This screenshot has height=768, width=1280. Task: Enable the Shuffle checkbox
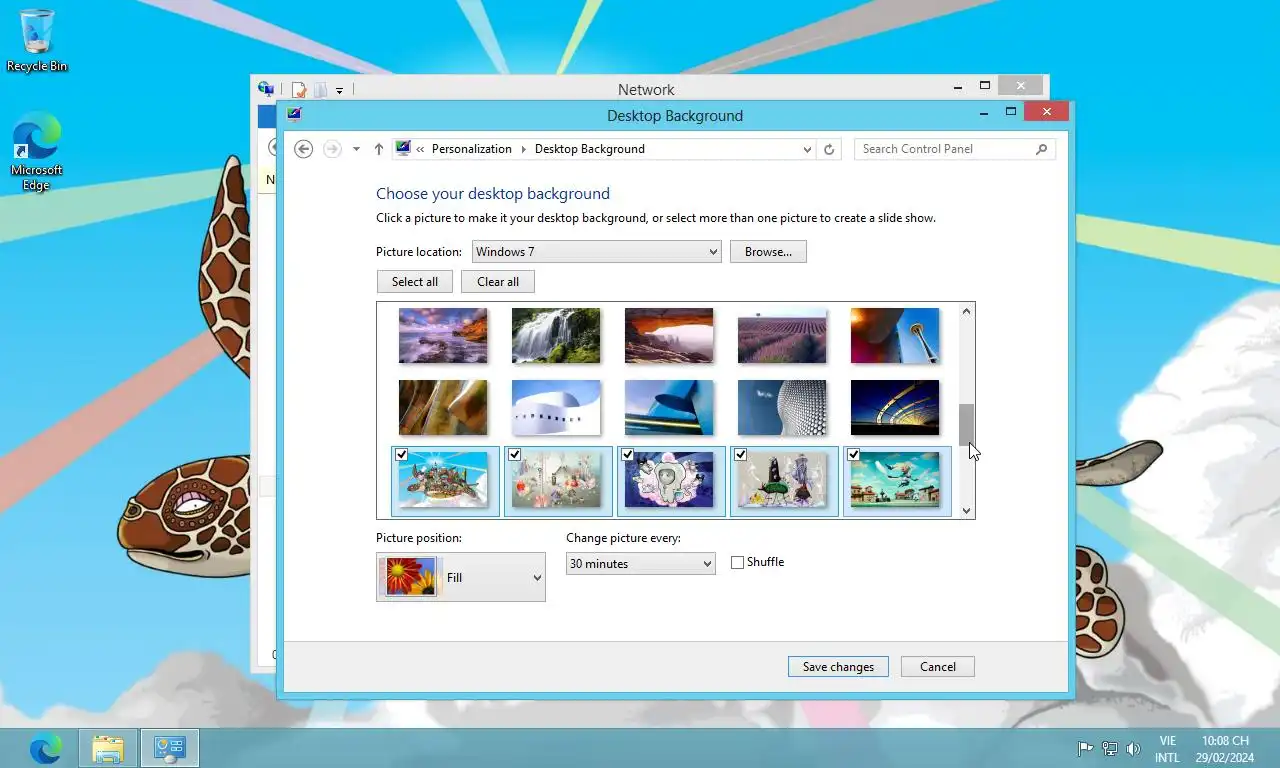(737, 563)
